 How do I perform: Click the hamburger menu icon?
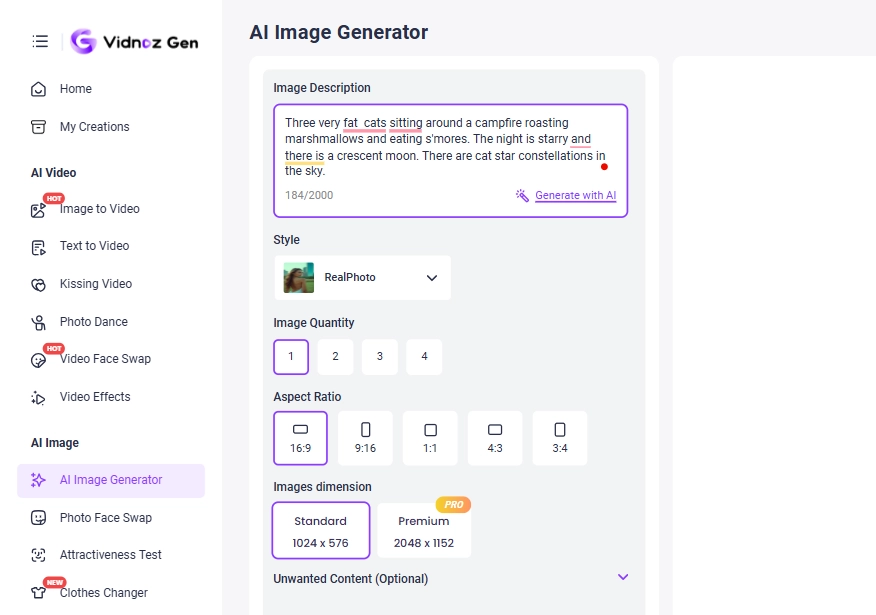pos(40,41)
